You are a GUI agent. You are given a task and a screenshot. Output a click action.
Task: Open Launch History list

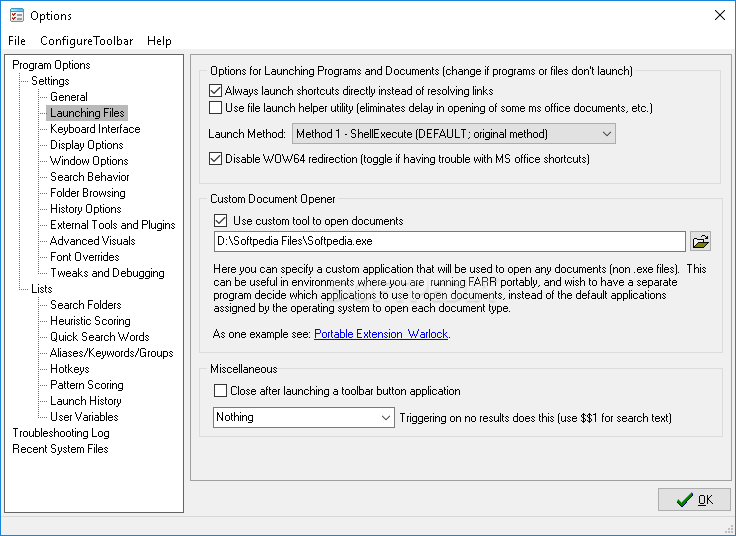click(86, 400)
